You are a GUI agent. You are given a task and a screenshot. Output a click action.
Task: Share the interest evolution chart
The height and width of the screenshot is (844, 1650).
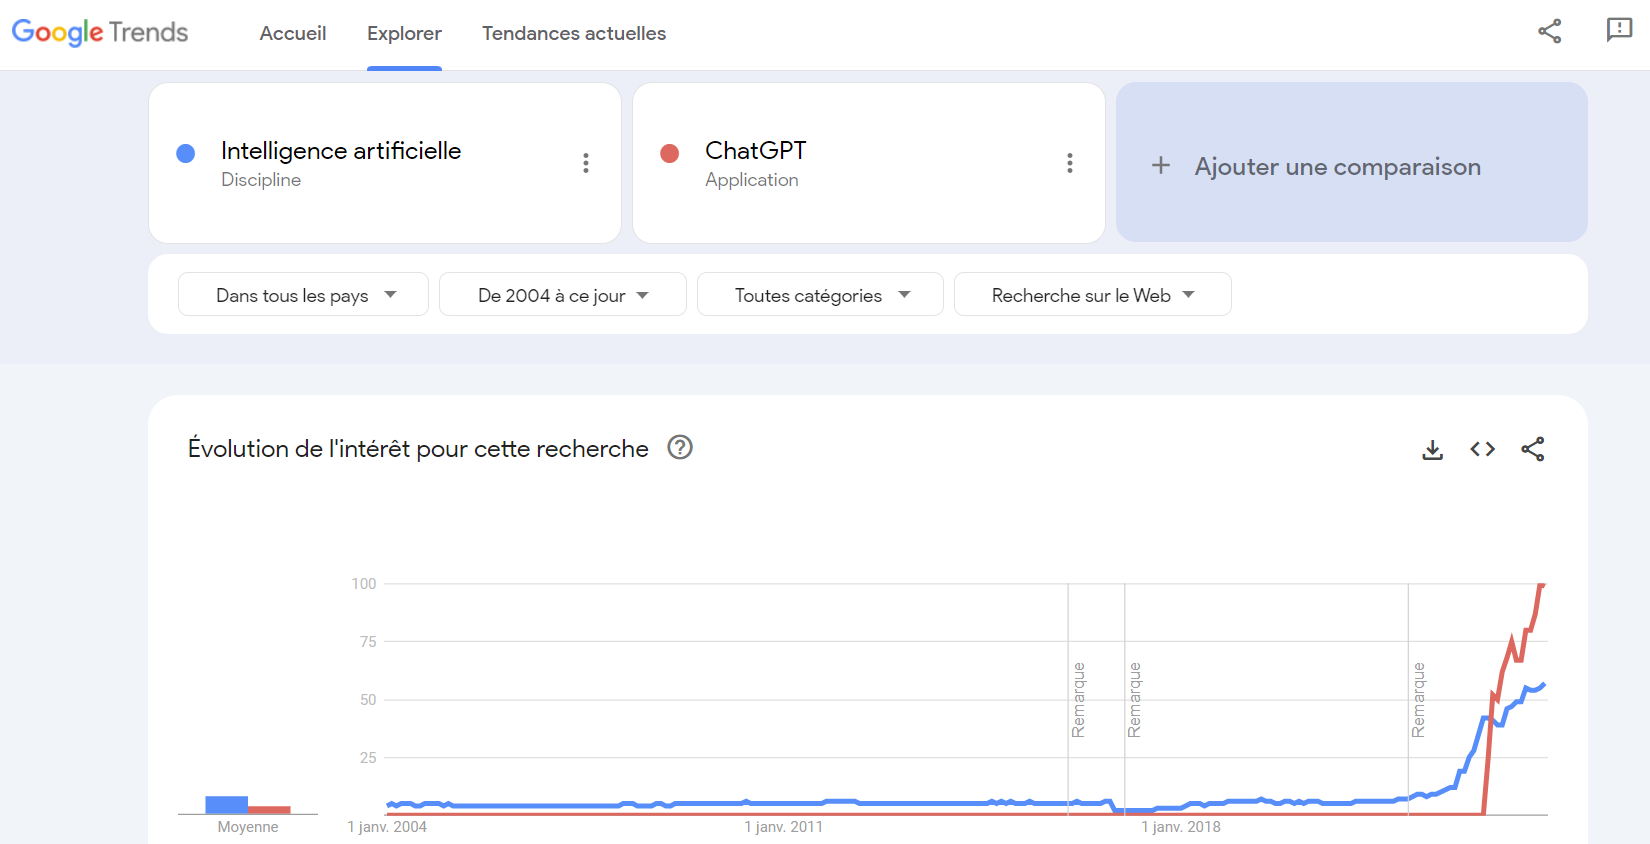click(1533, 449)
